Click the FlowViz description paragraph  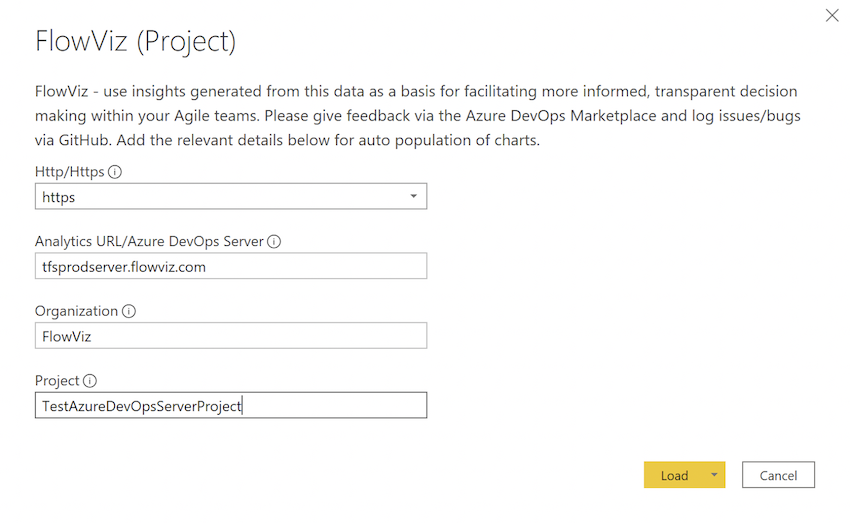417,116
